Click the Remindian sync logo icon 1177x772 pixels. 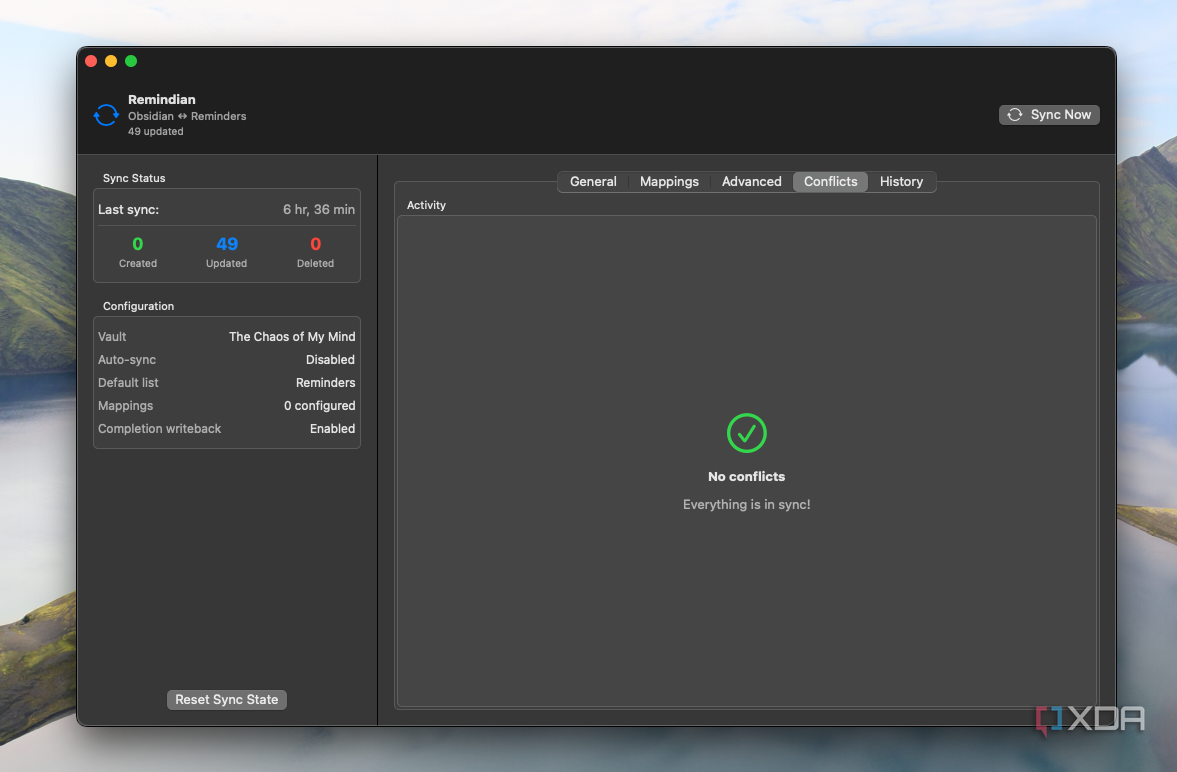(x=106, y=115)
